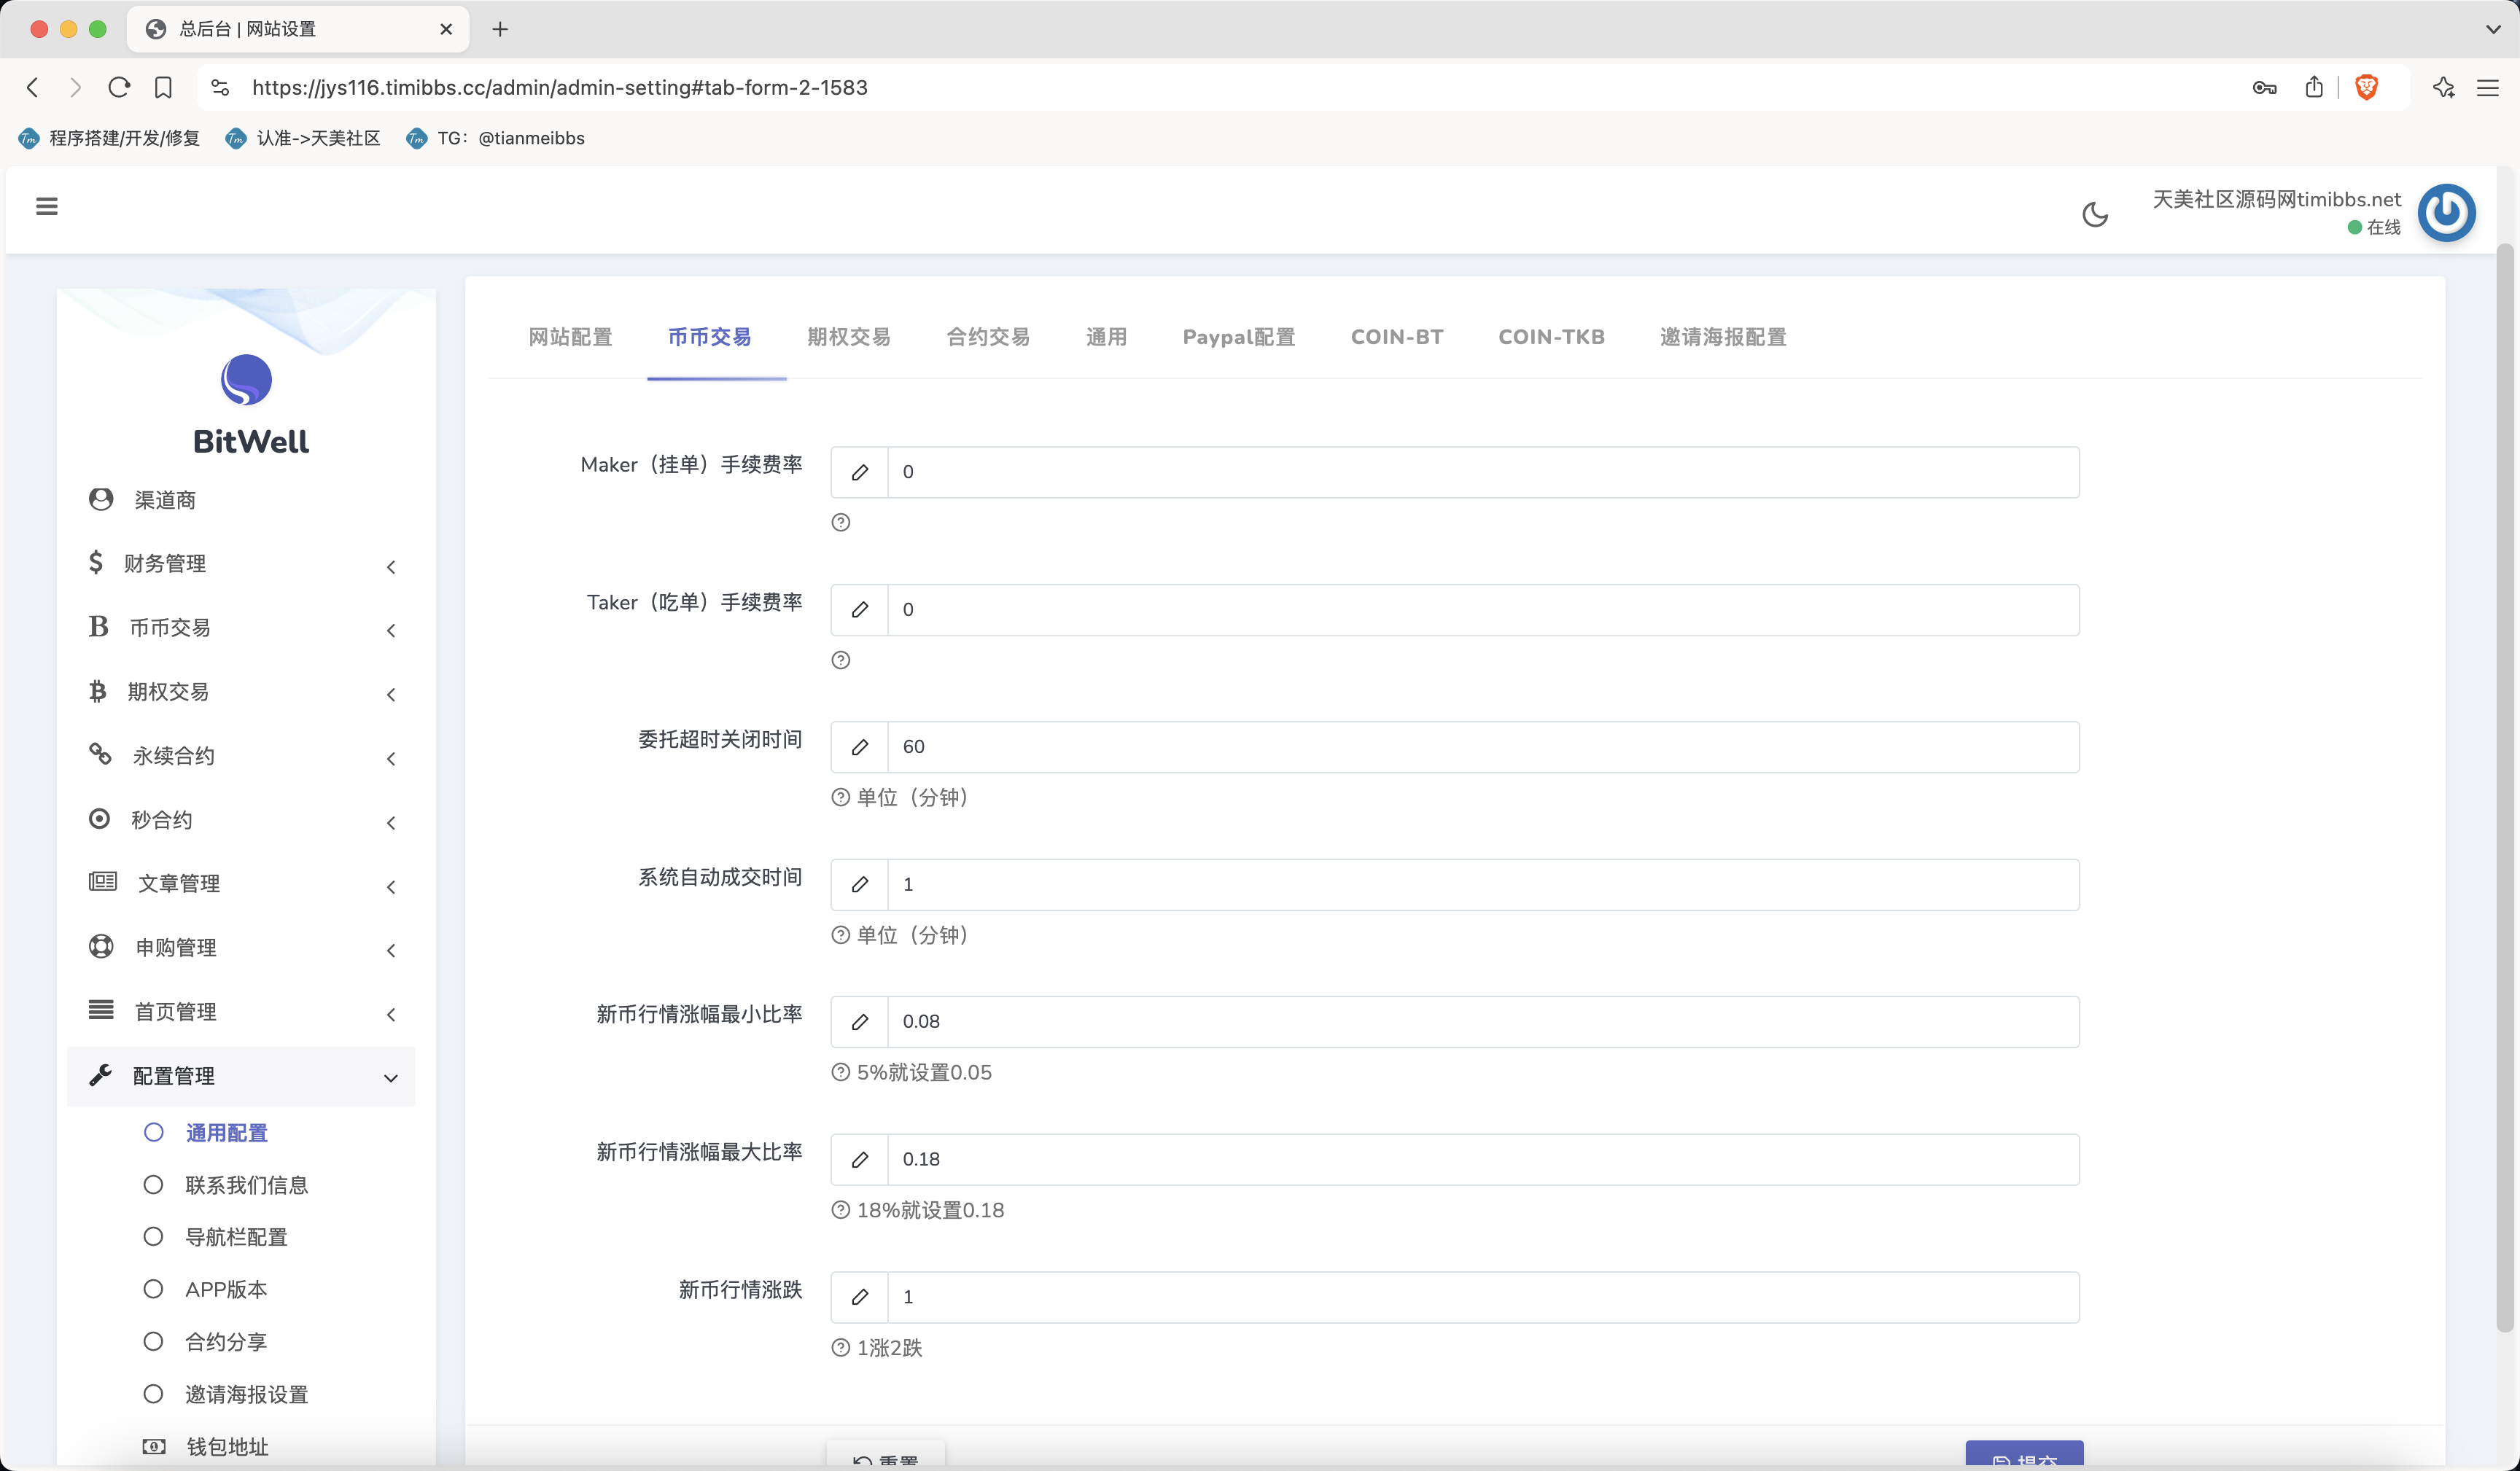Expand 首页管理 chevron
Viewport: 2520px width, 1471px height.
point(391,1015)
